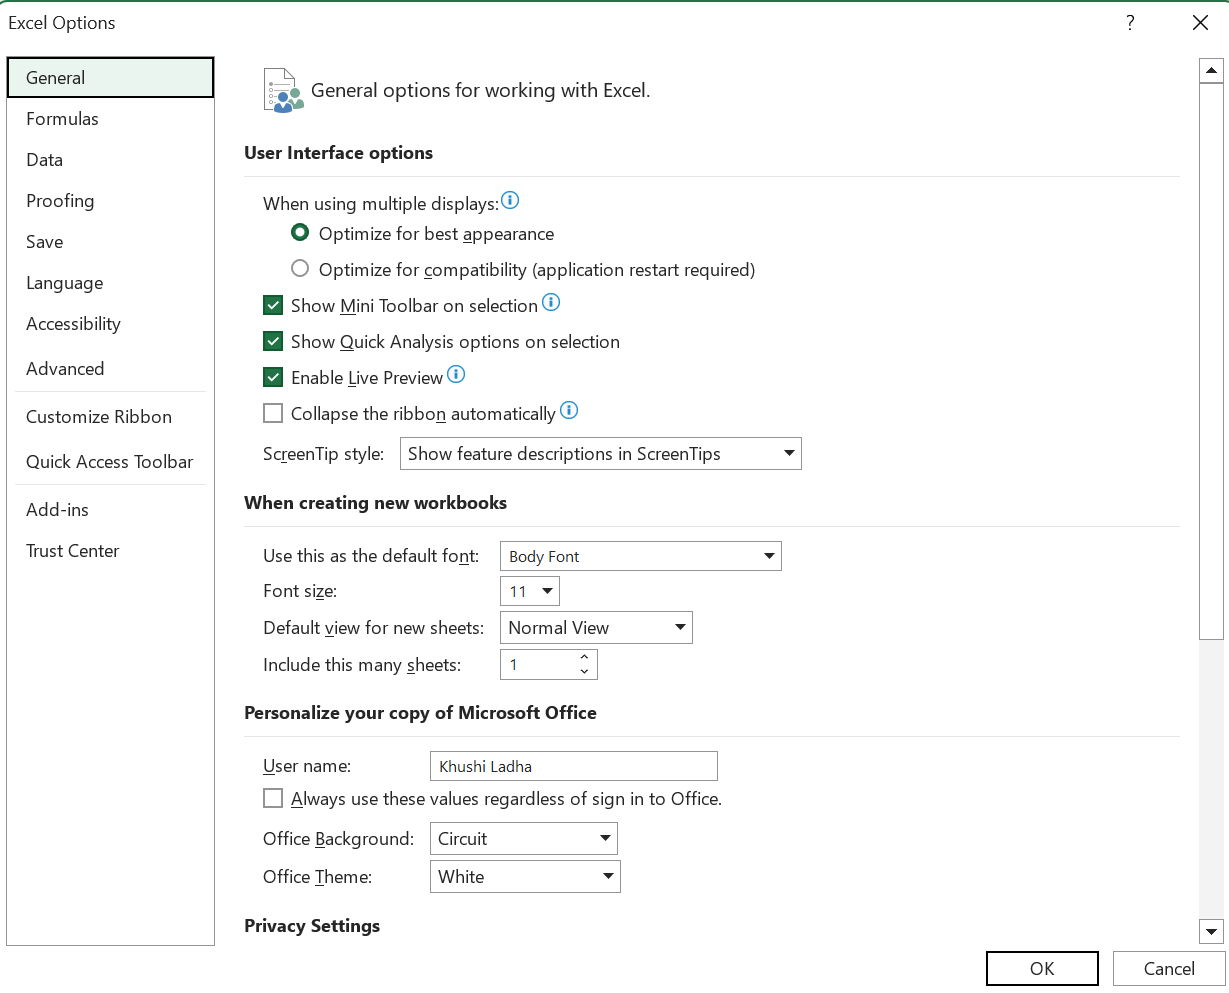Screen dimensions: 1229x993
Task: Uncheck Show Mini Toolbar on selection
Action: (x=273, y=306)
